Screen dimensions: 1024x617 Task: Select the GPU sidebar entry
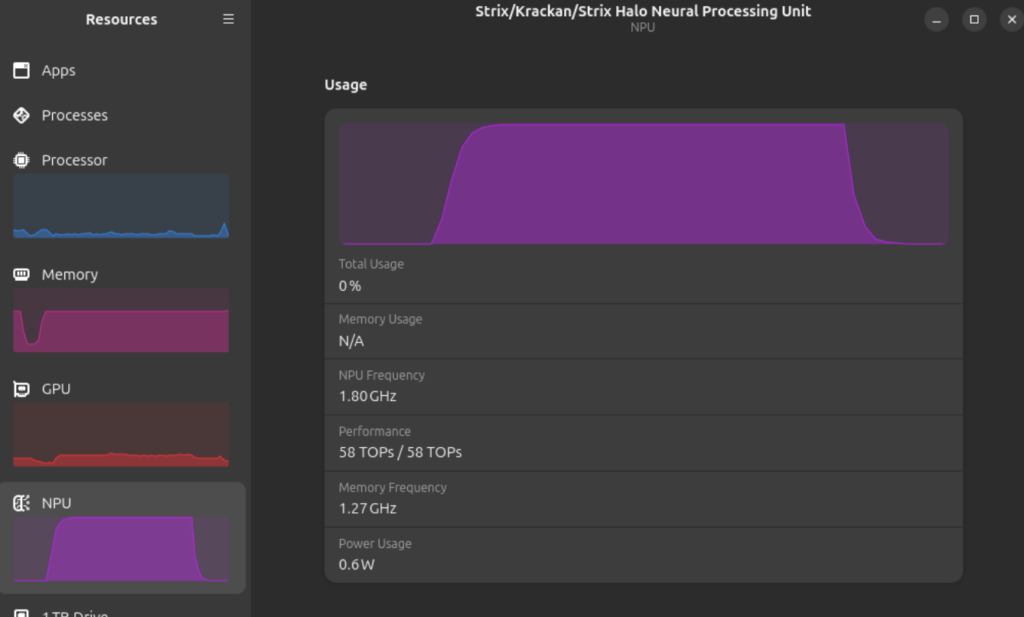point(123,424)
